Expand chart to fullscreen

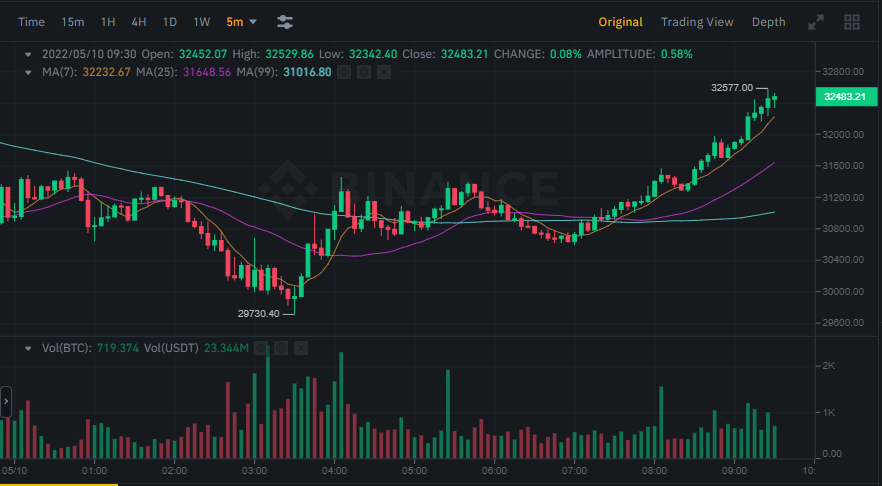pos(815,21)
